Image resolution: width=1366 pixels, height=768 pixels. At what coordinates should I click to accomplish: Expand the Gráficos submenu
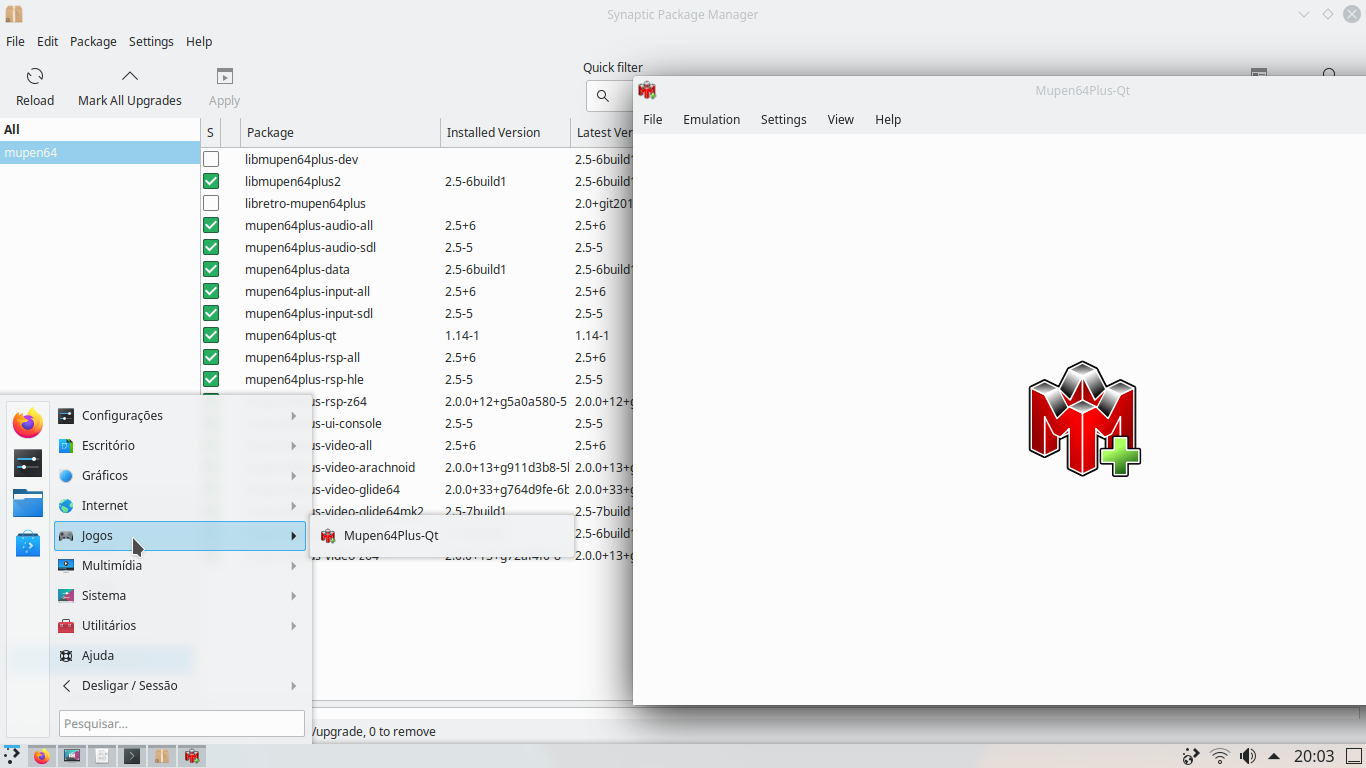(x=180, y=475)
